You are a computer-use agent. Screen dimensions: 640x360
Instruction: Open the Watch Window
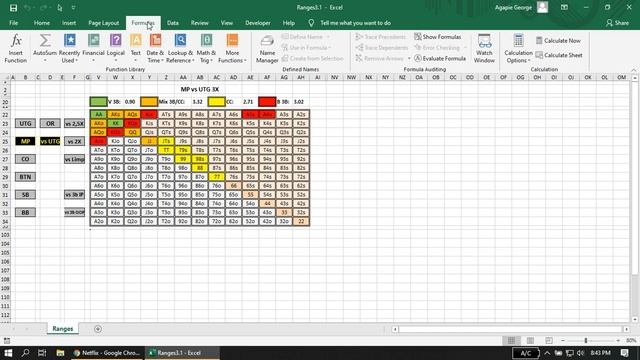coord(484,48)
